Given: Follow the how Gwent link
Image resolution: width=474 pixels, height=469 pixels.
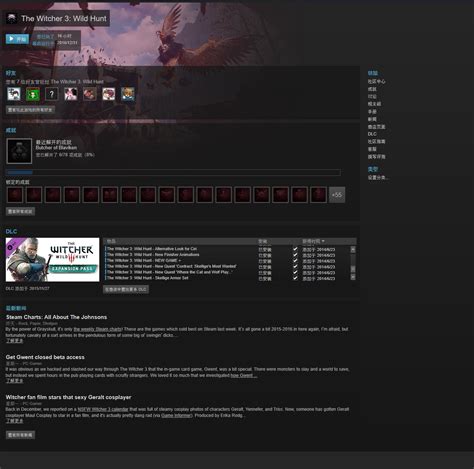Looking at the screenshot, I should [x=244, y=375].
